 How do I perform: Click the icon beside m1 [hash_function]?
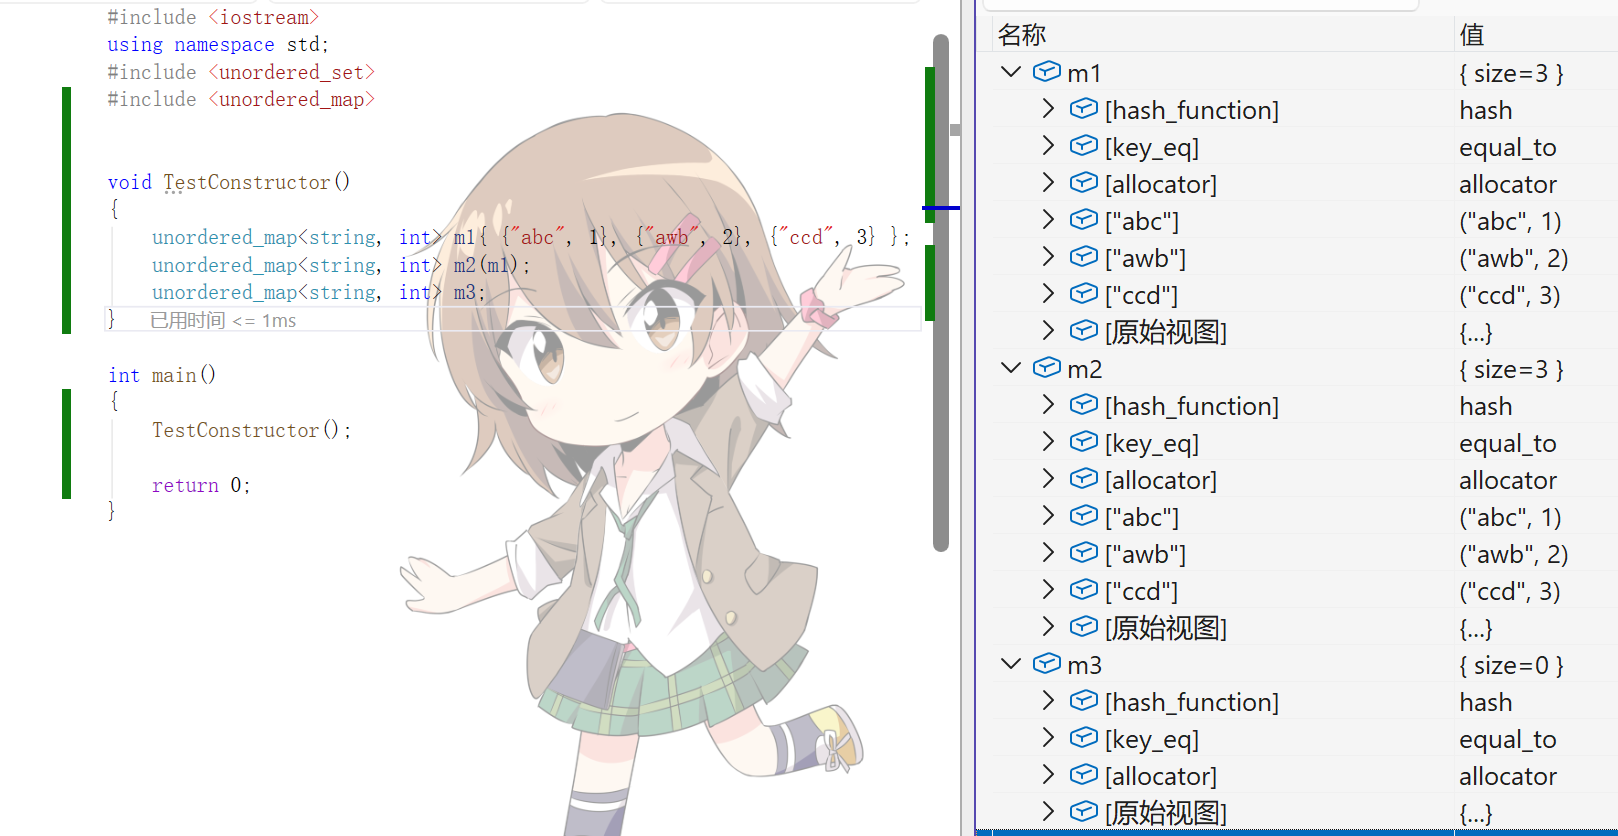coord(1083,109)
